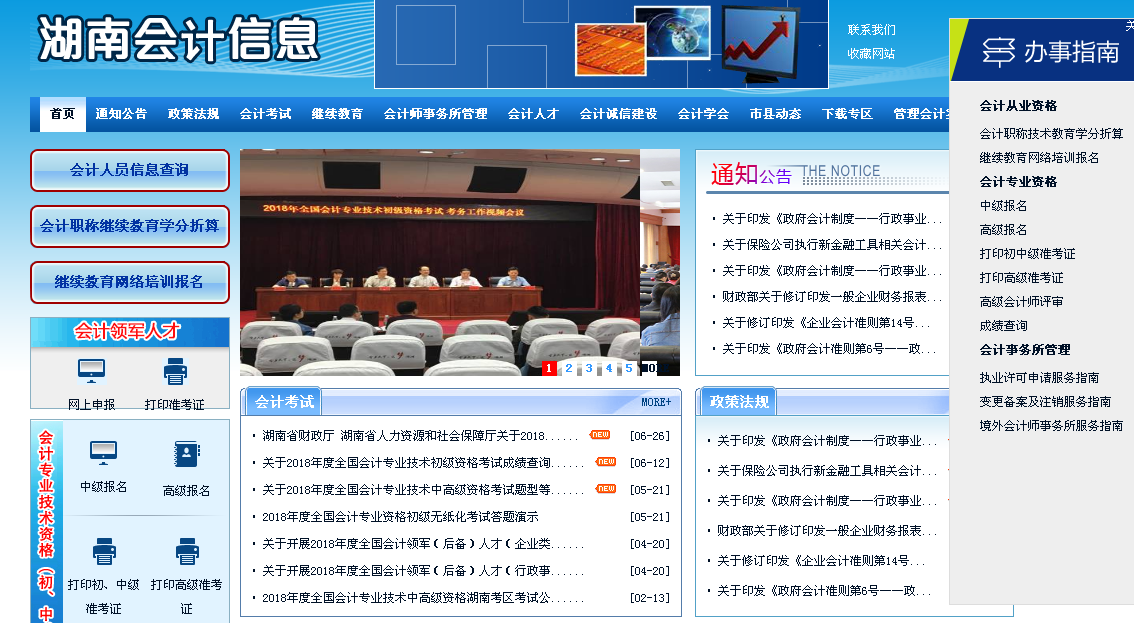This screenshot has height=623, width=1134.
Task: Select the 首页 navigation tab
Action: pyautogui.click(x=62, y=114)
